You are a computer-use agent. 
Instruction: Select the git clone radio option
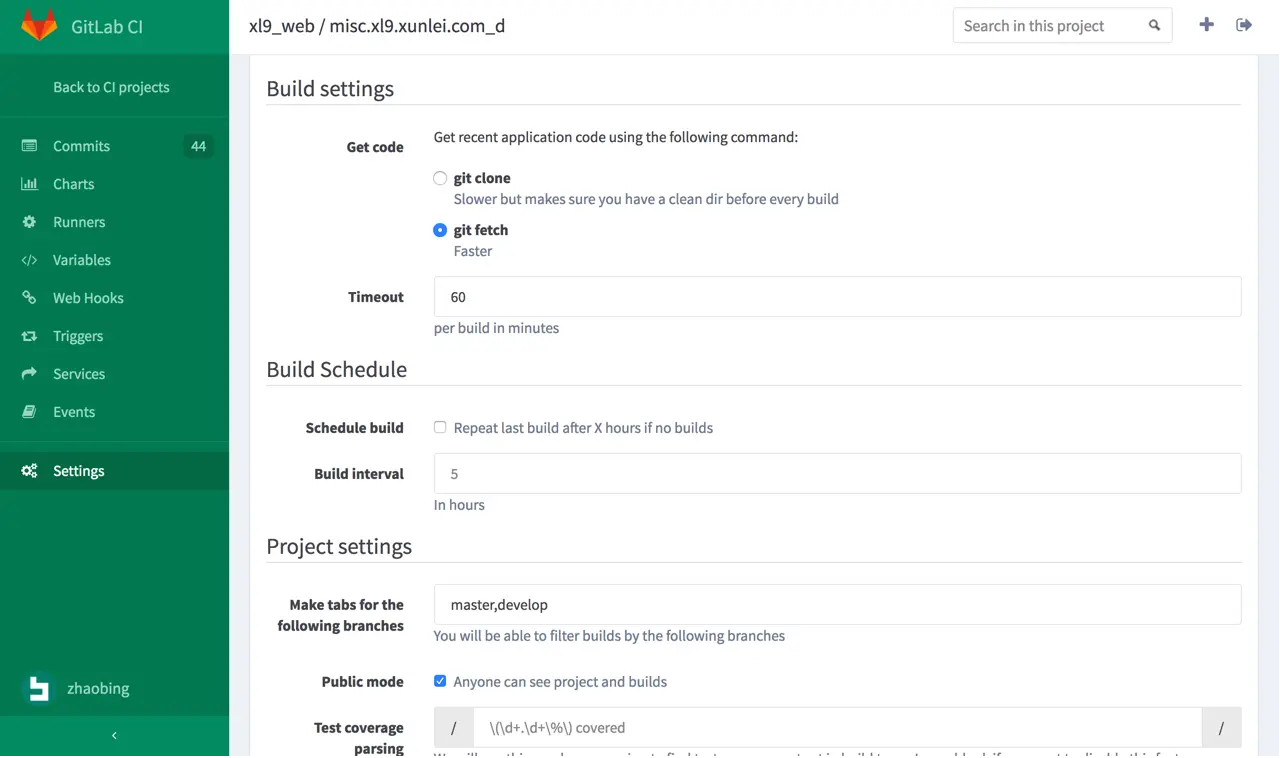coord(440,178)
